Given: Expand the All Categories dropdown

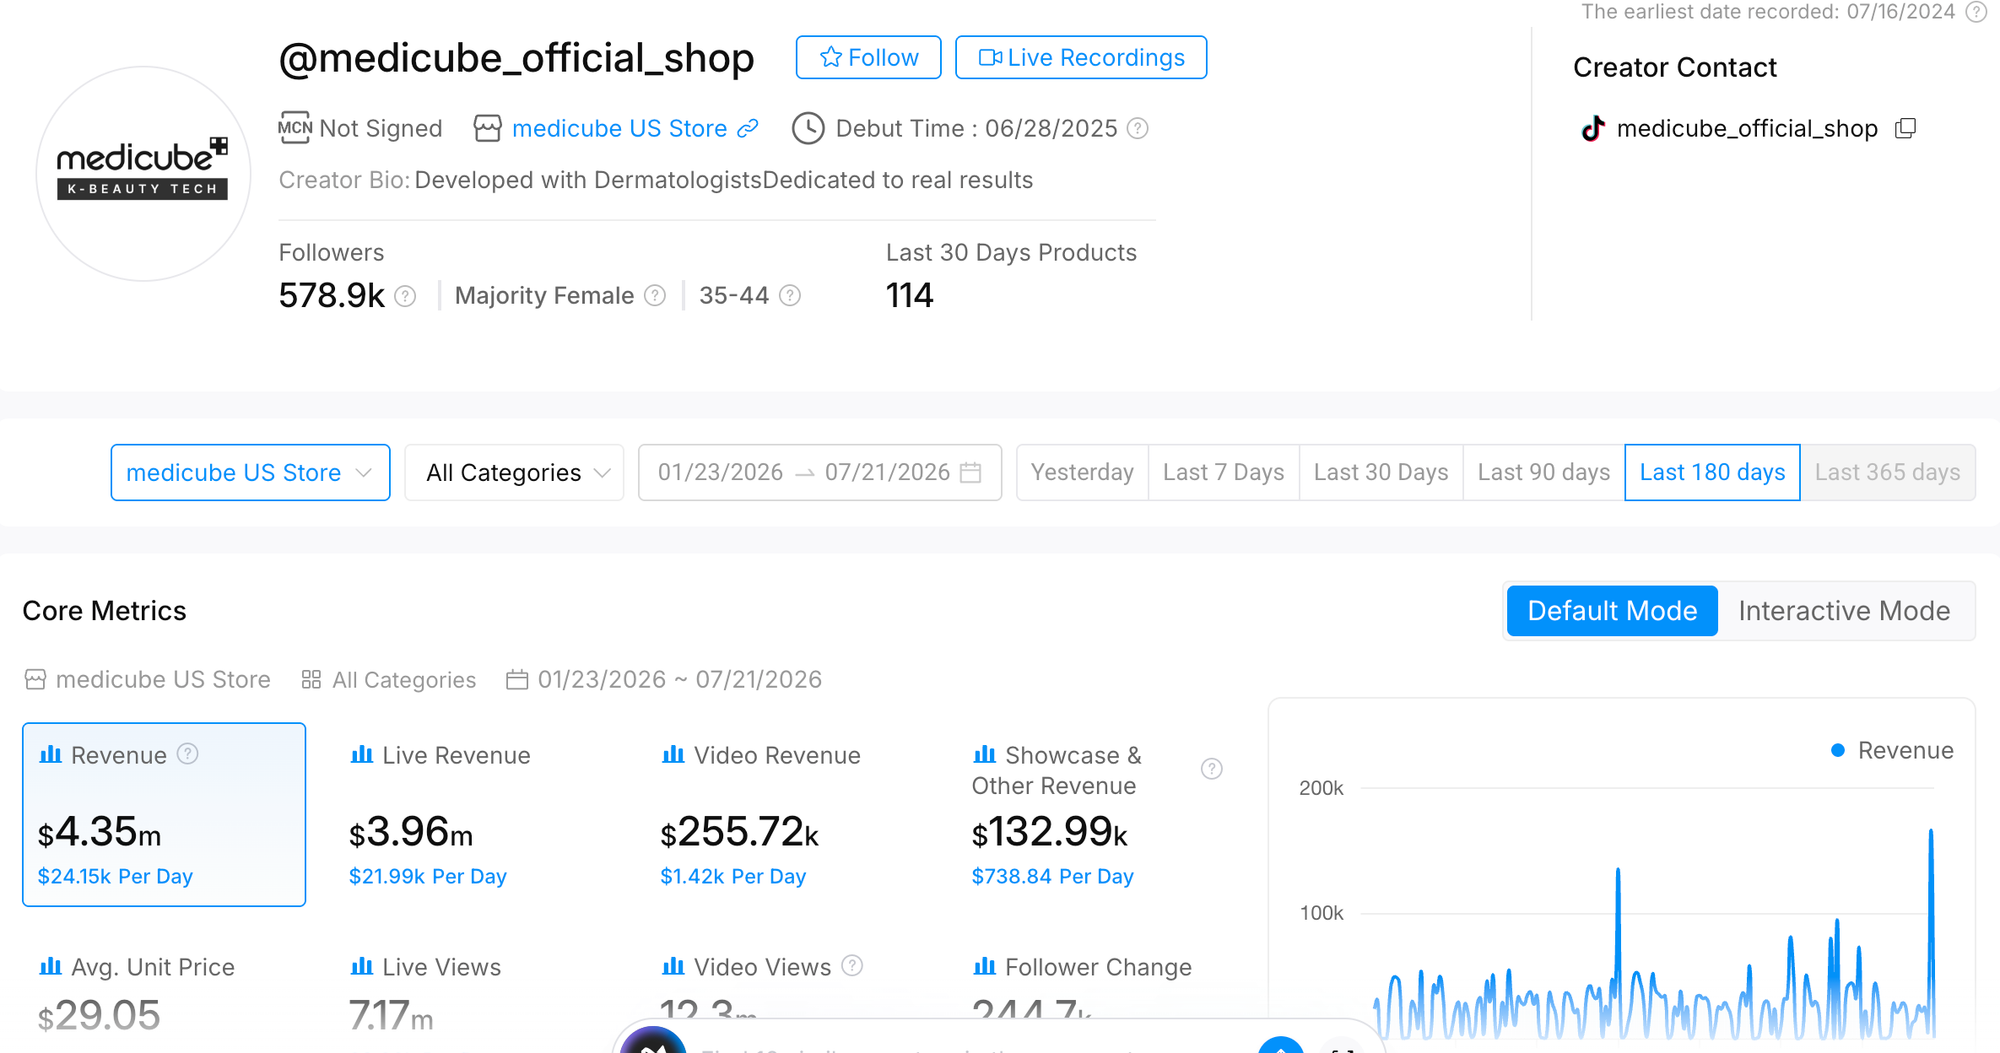Looking at the screenshot, I should tap(514, 473).
